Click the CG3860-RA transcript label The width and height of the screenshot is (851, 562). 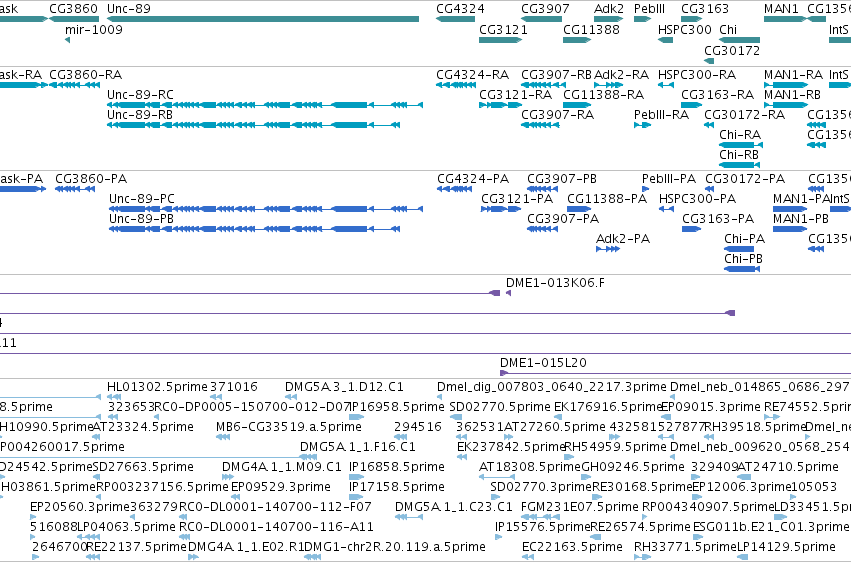[85, 74]
